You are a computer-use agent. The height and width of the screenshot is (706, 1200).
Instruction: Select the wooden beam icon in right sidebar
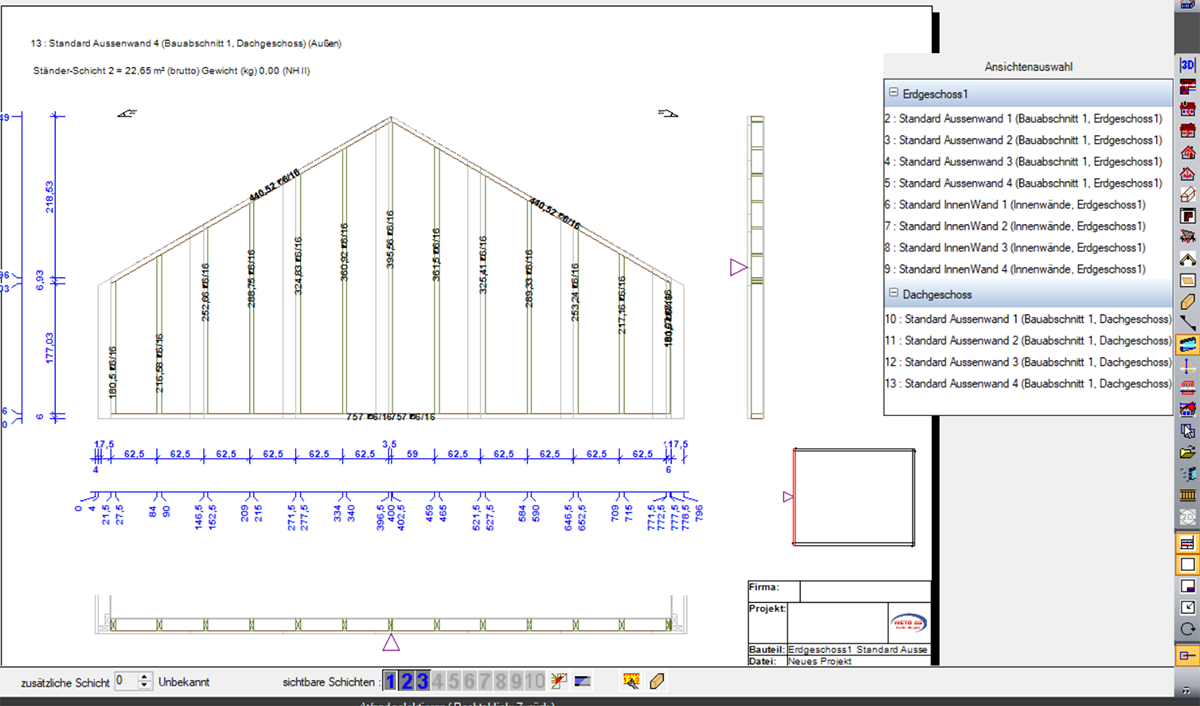[x=1188, y=301]
